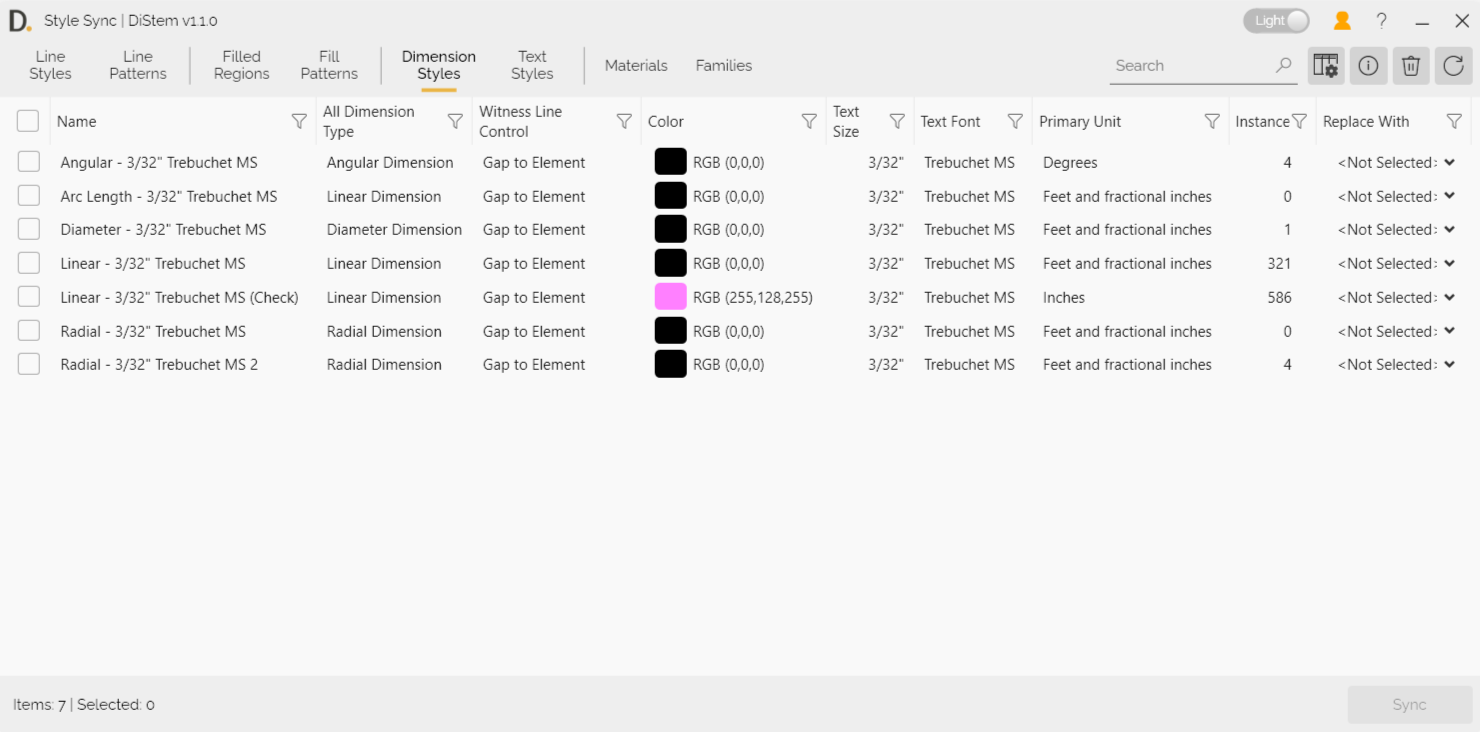Click the filter icon in Name column
This screenshot has height=732, width=1480.
(x=298, y=121)
